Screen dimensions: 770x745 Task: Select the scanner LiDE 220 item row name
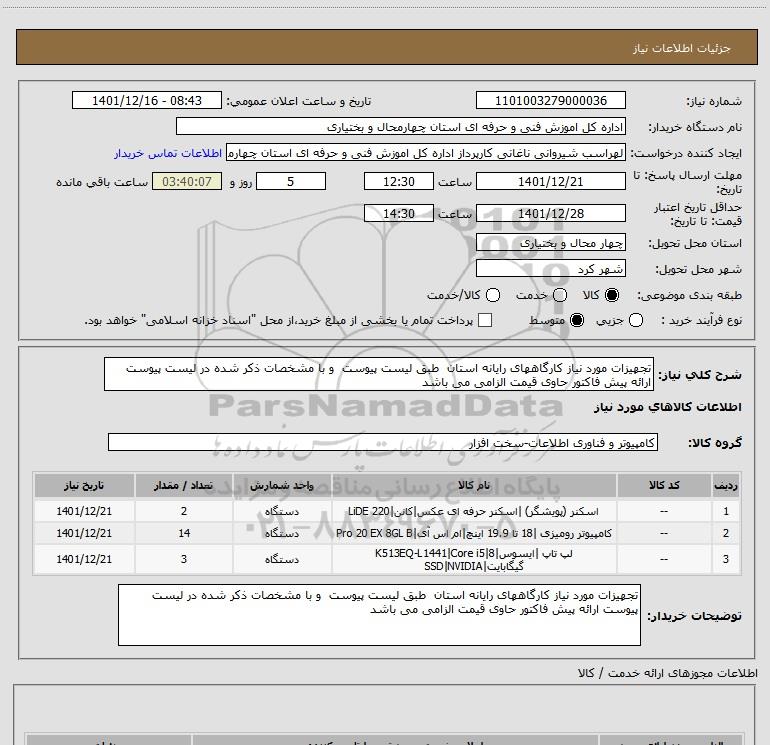473,511
